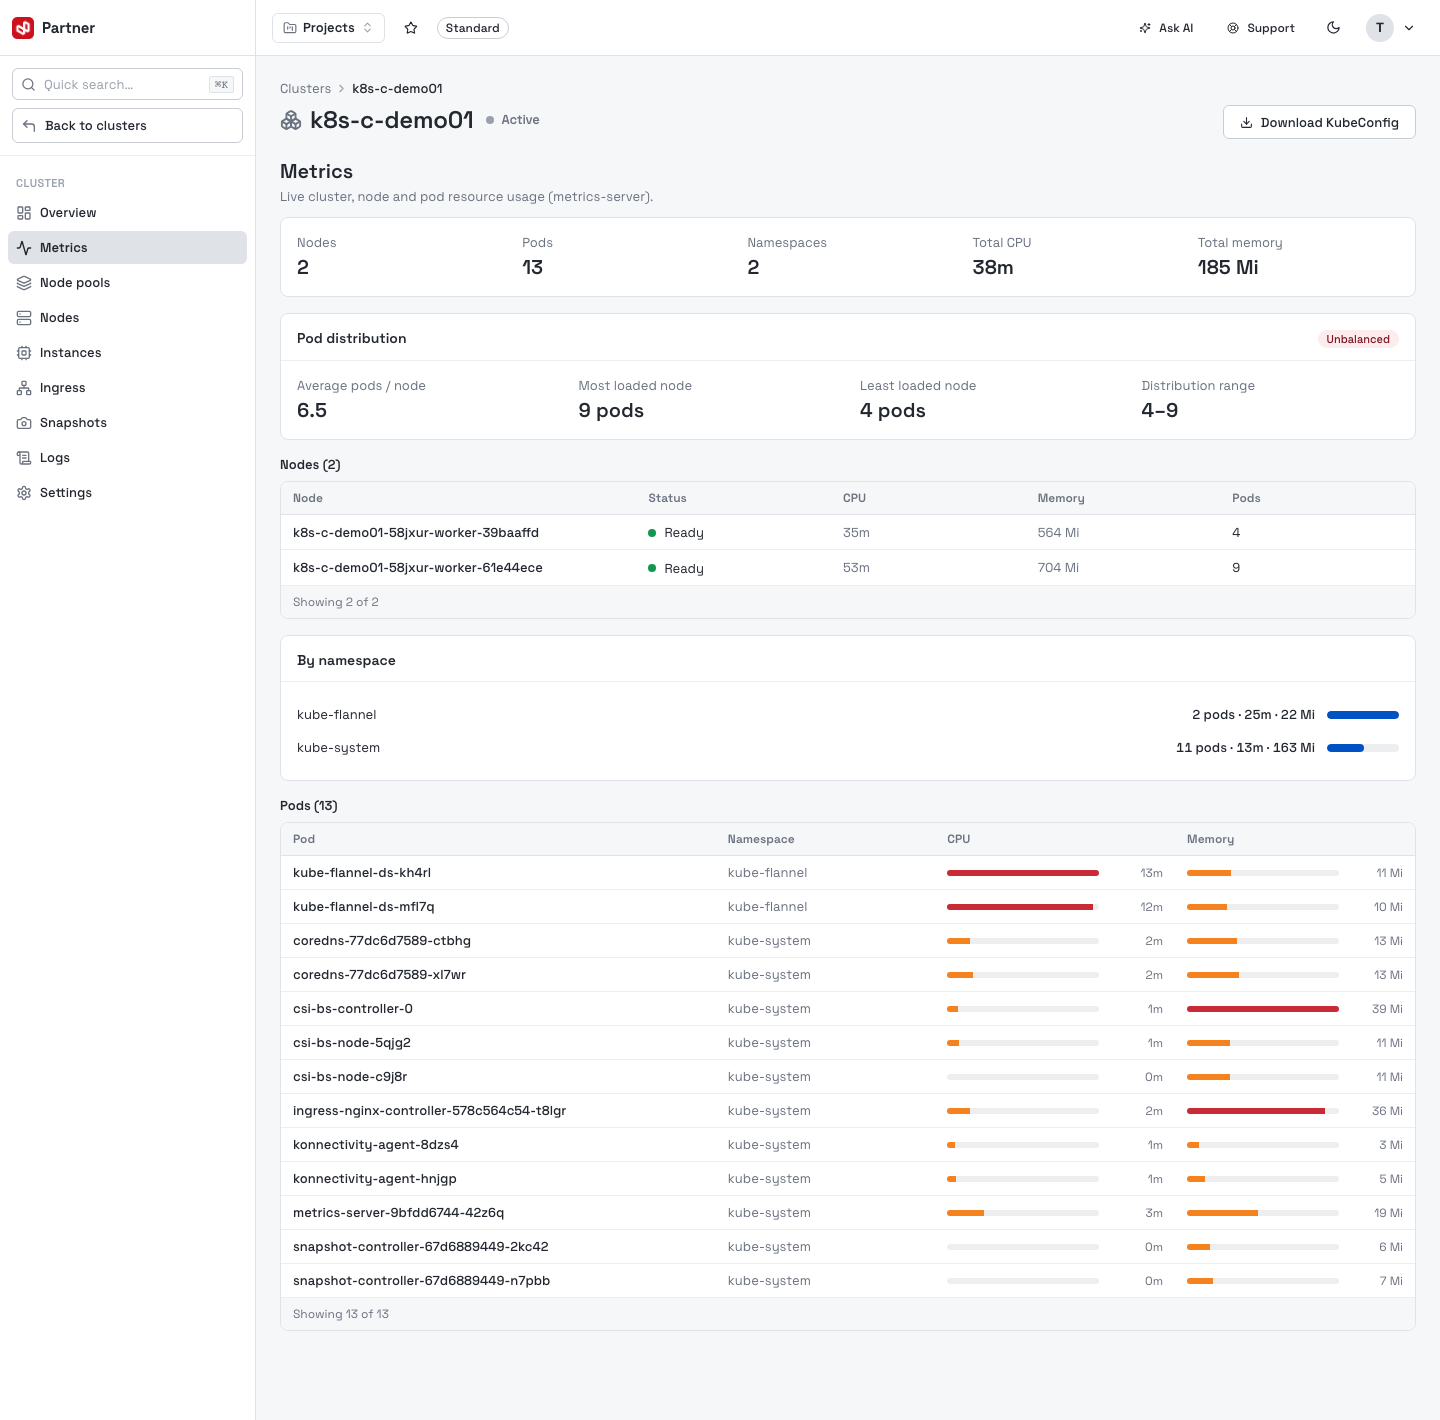The width and height of the screenshot is (1440, 1420).
Task: Select node worker-61e44ece row
Action: coord(848,568)
